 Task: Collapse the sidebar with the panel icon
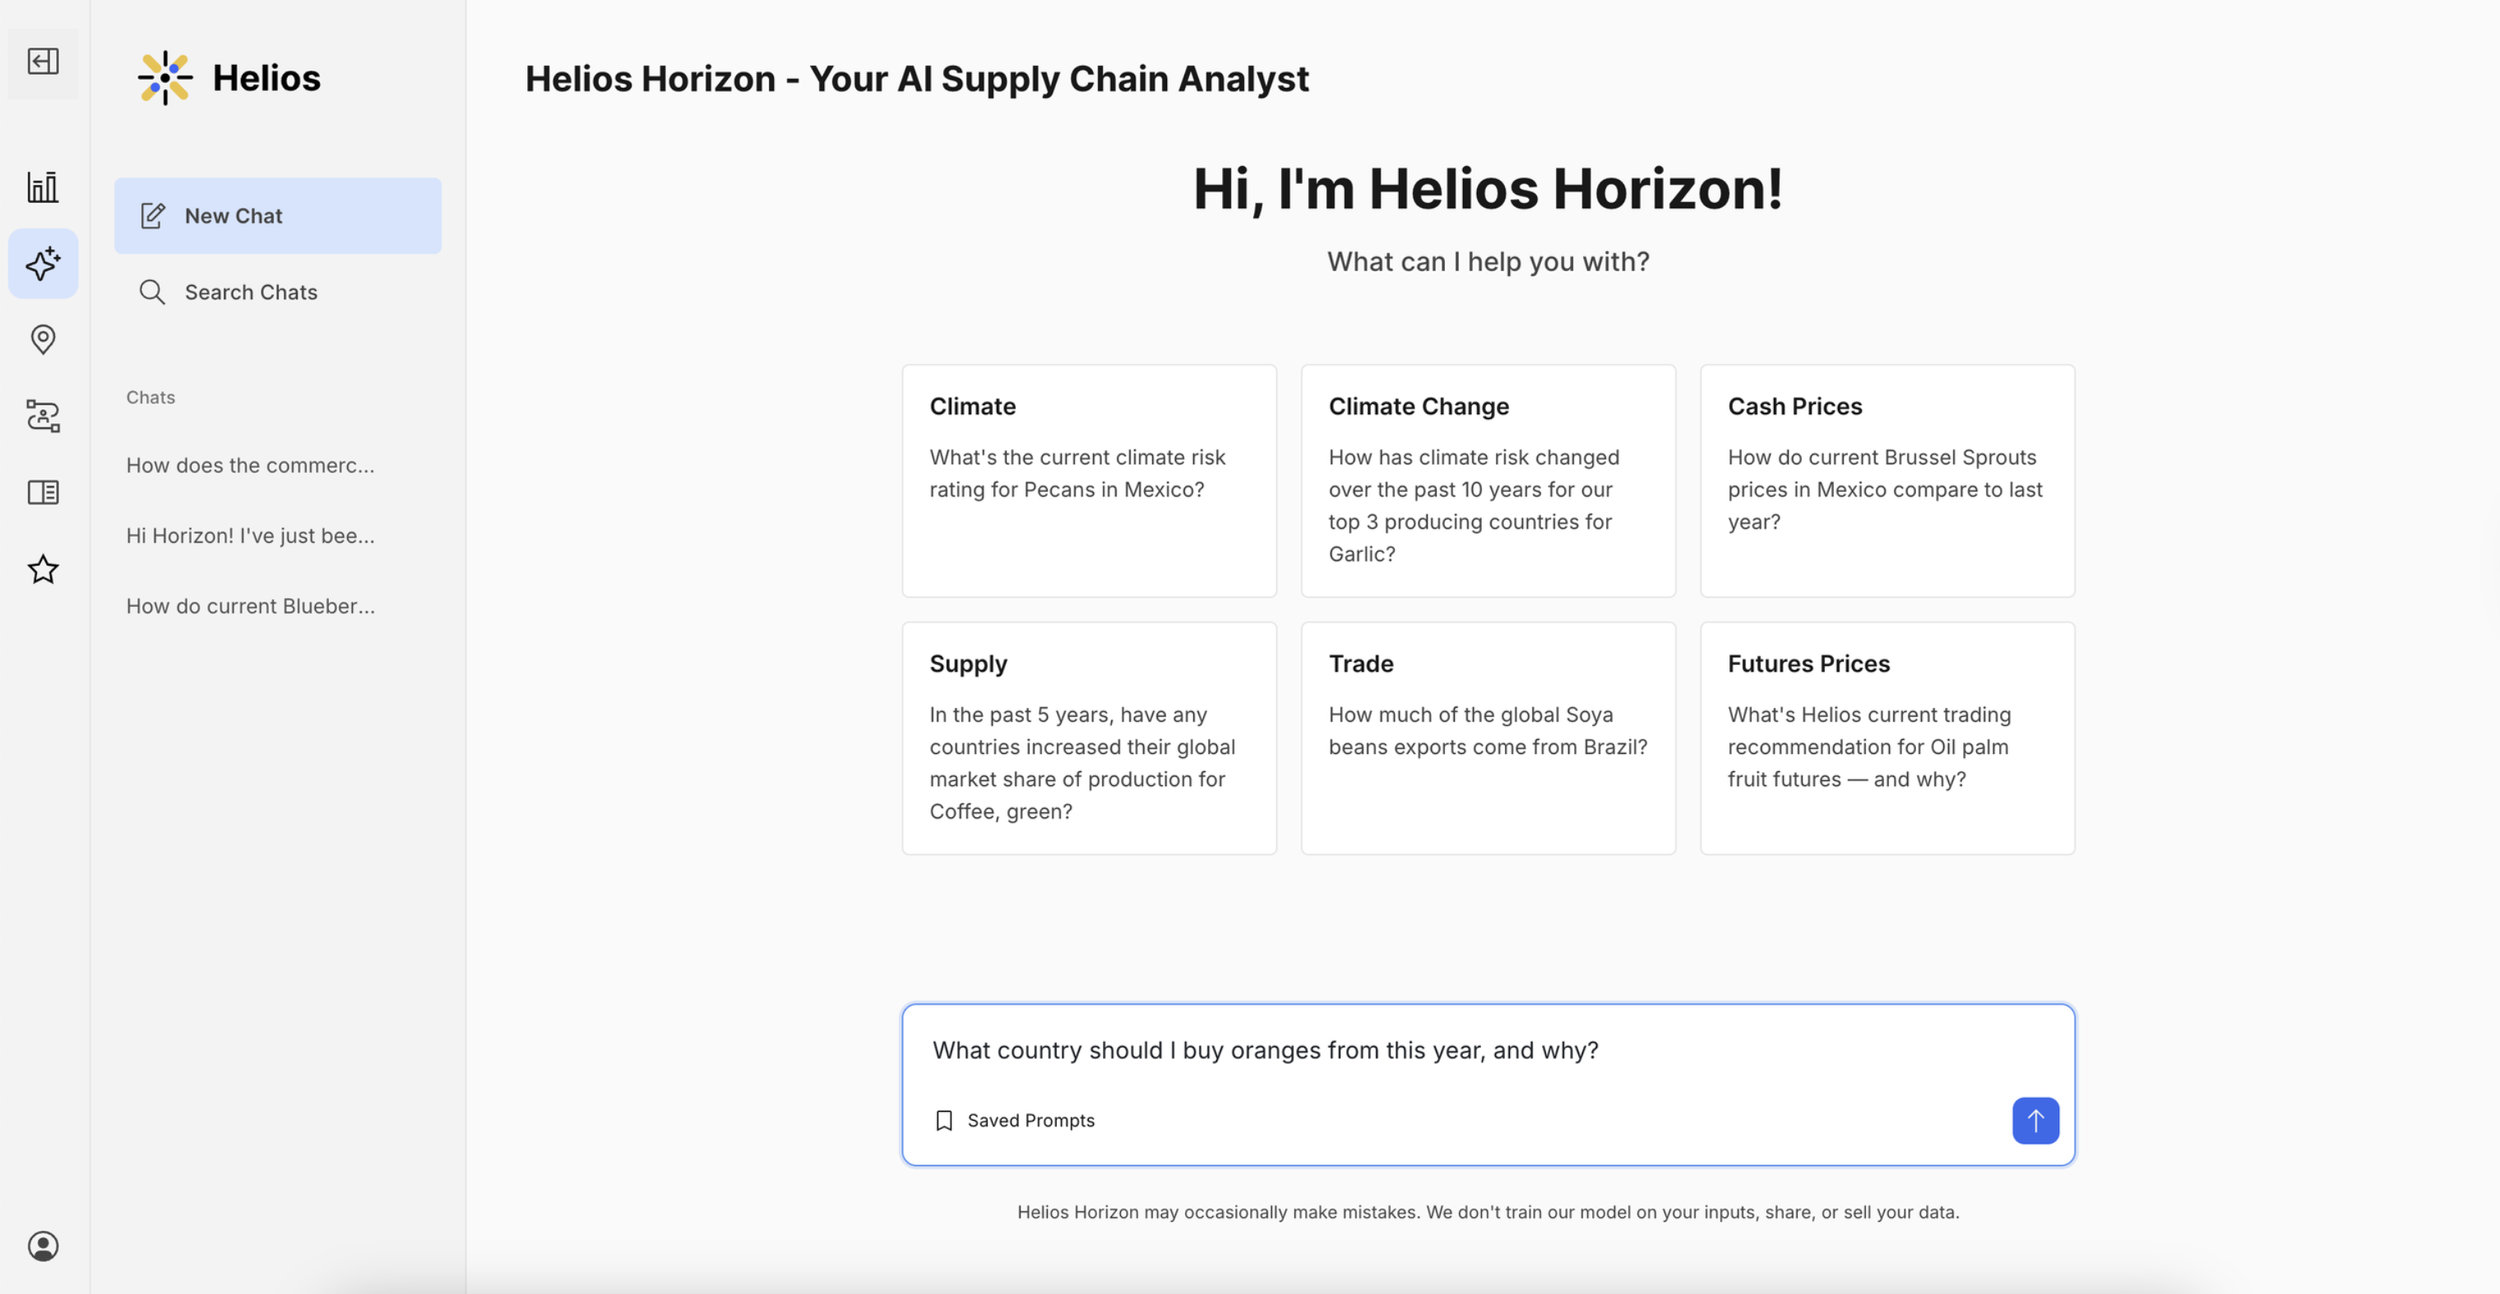tap(43, 62)
